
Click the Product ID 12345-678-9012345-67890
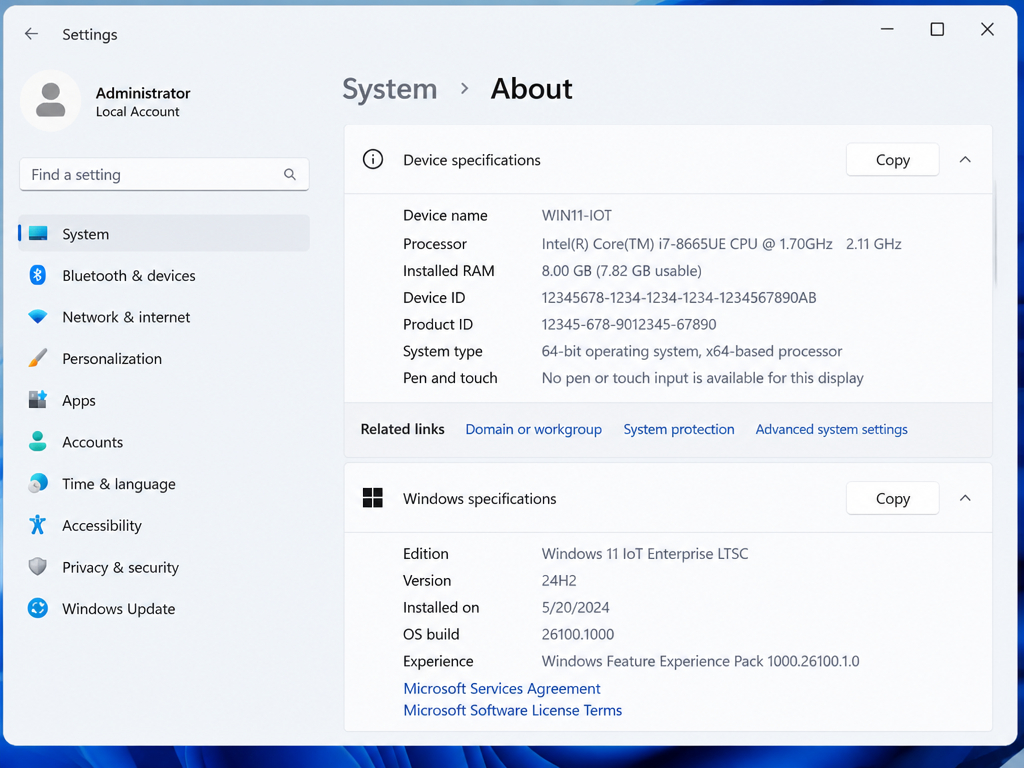(628, 324)
